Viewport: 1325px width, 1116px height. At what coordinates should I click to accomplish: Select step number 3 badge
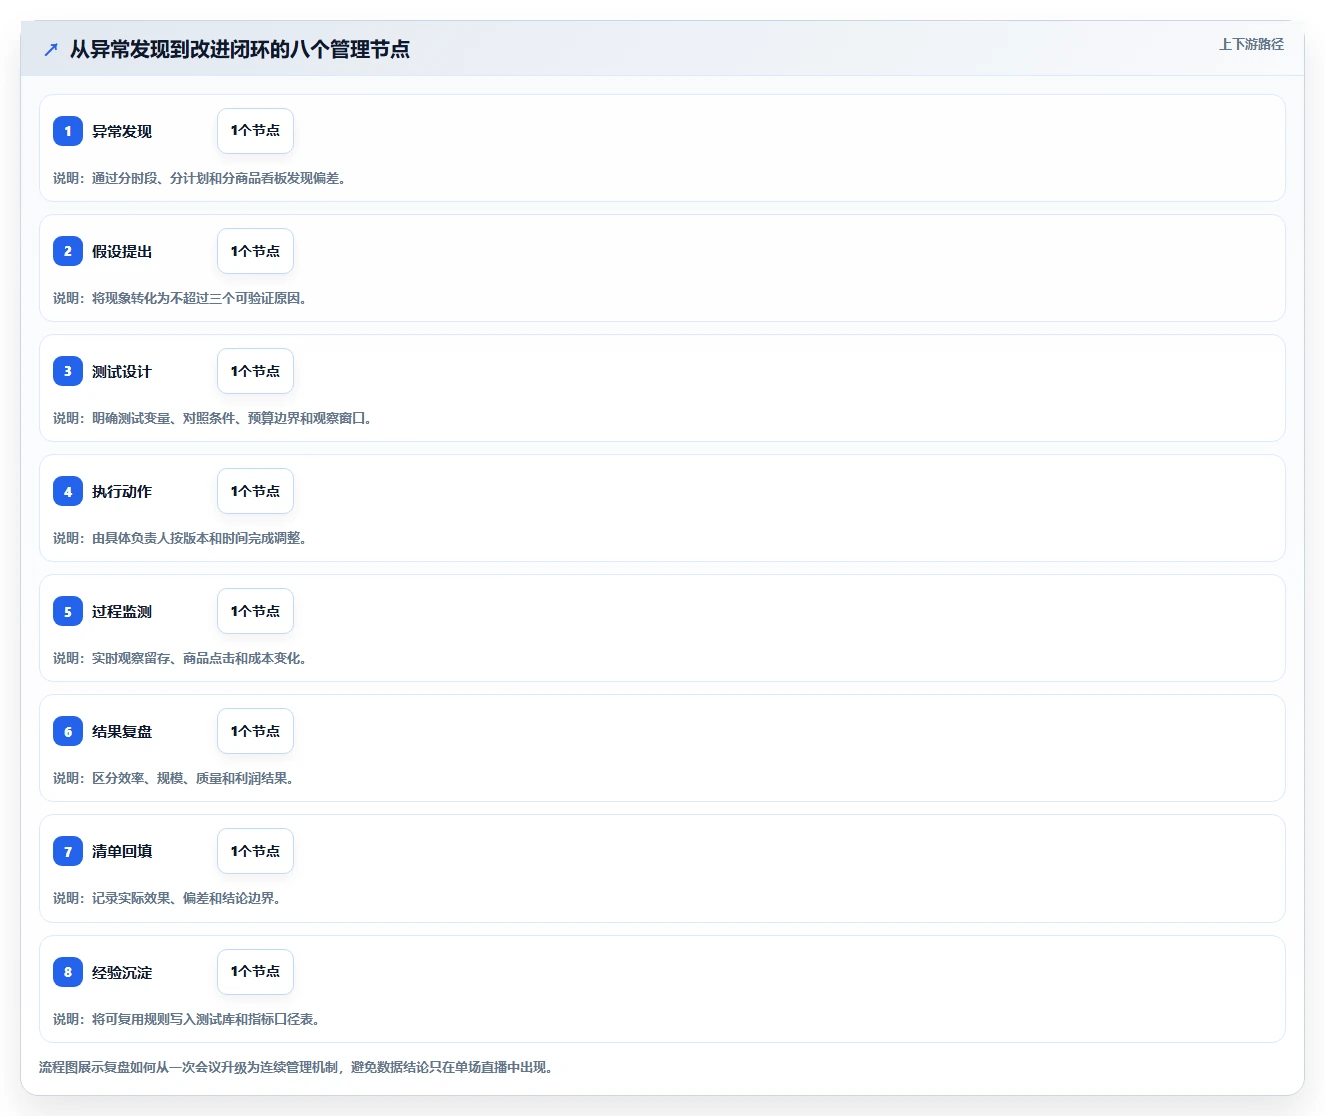(x=68, y=371)
